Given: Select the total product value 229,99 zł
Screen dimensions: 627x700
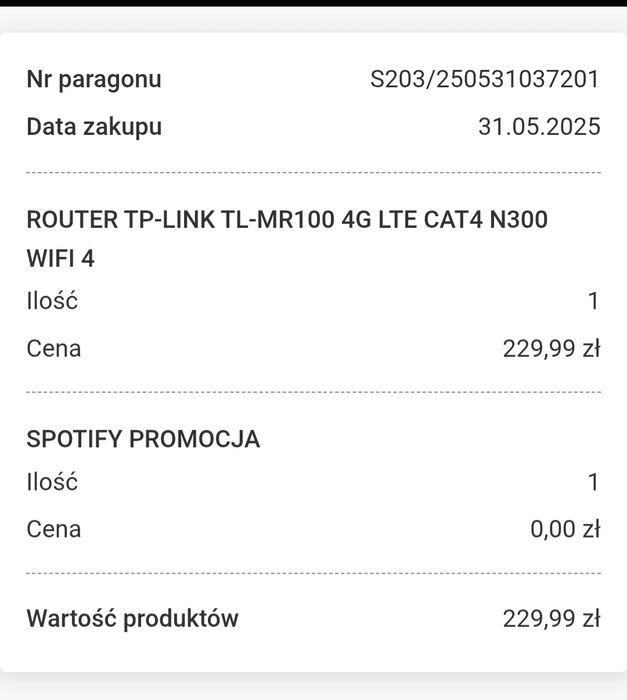Looking at the screenshot, I should click(551, 619).
